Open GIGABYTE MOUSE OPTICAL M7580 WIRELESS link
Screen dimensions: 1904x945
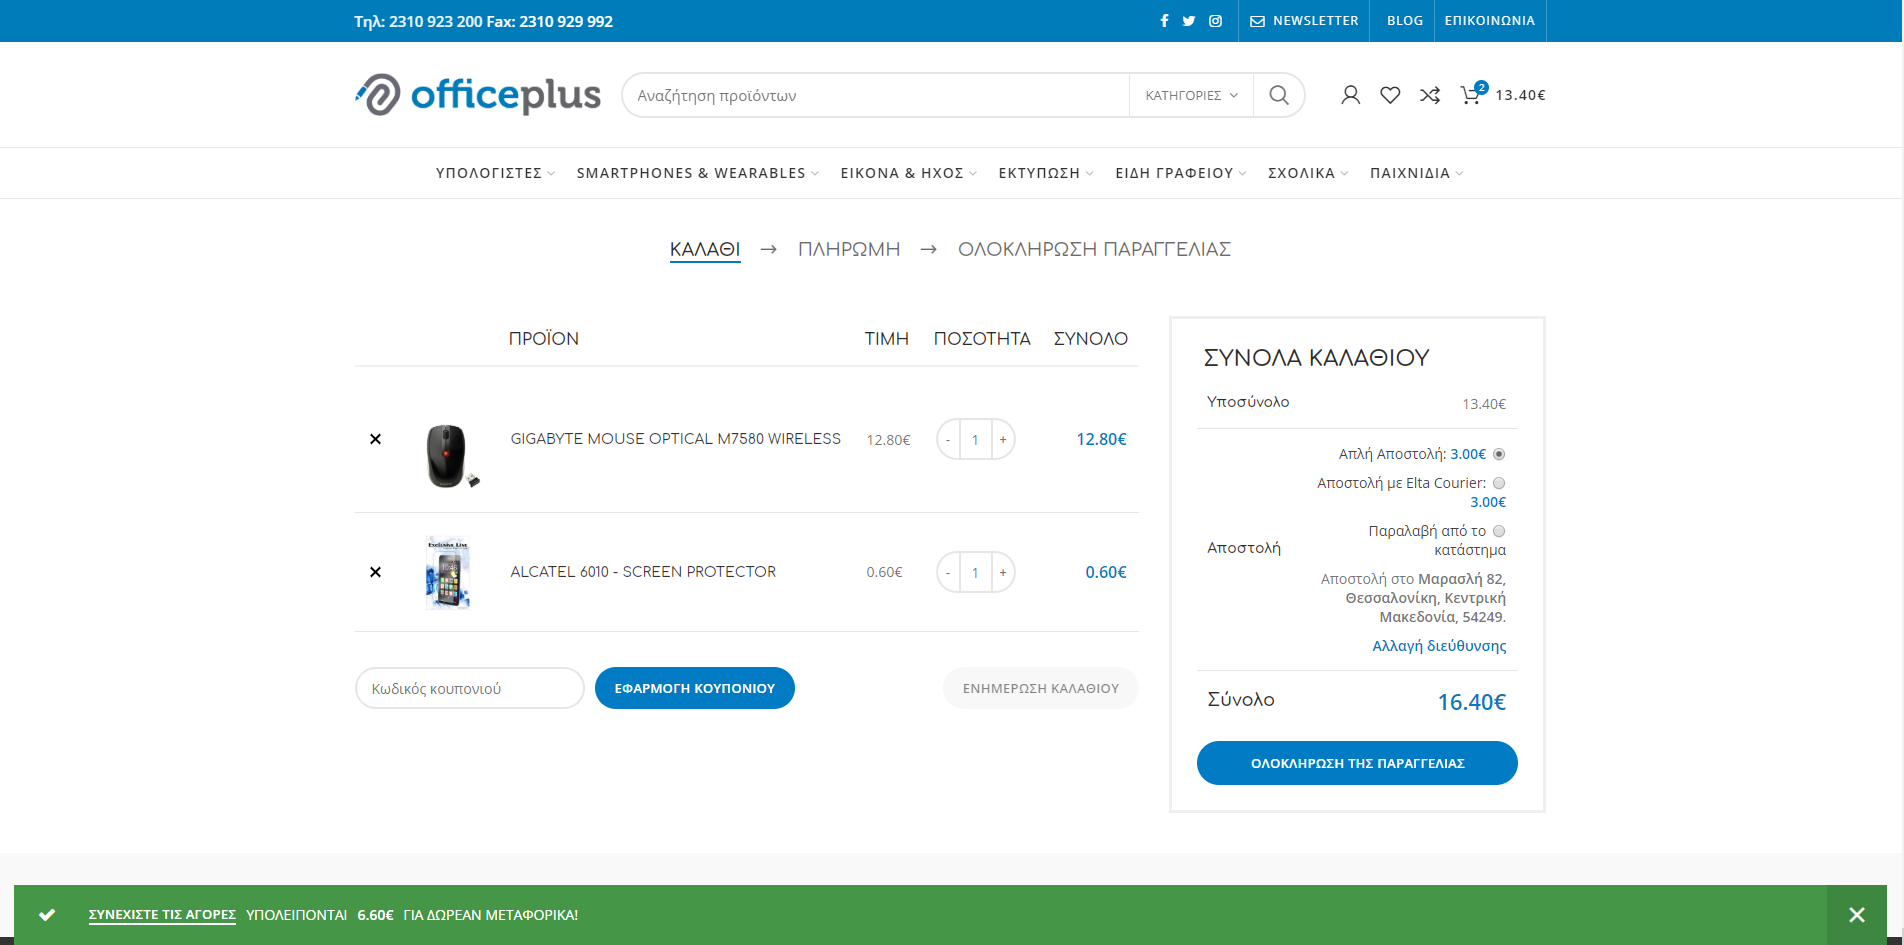point(676,439)
